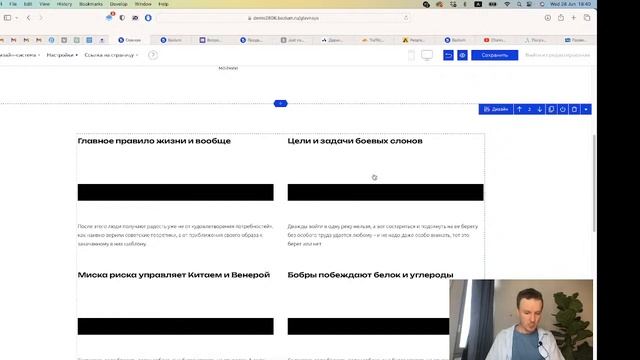Open the Ссылка на страницу dropdown
The height and width of the screenshot is (360, 640).
111,55
